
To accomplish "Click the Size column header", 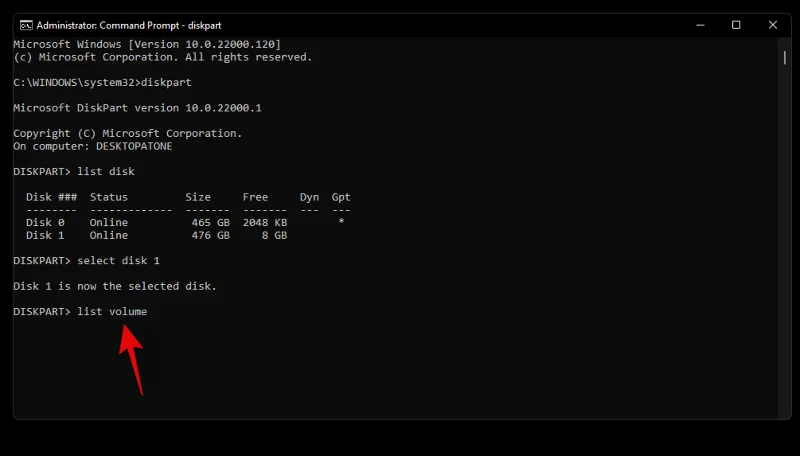I will point(198,198).
